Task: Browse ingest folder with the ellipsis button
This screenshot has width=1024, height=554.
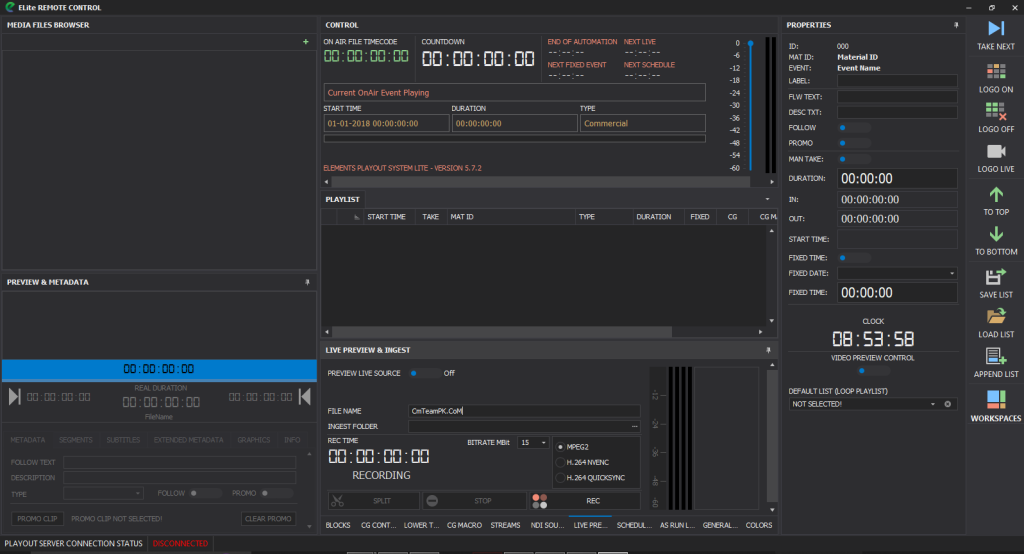Action: point(634,427)
